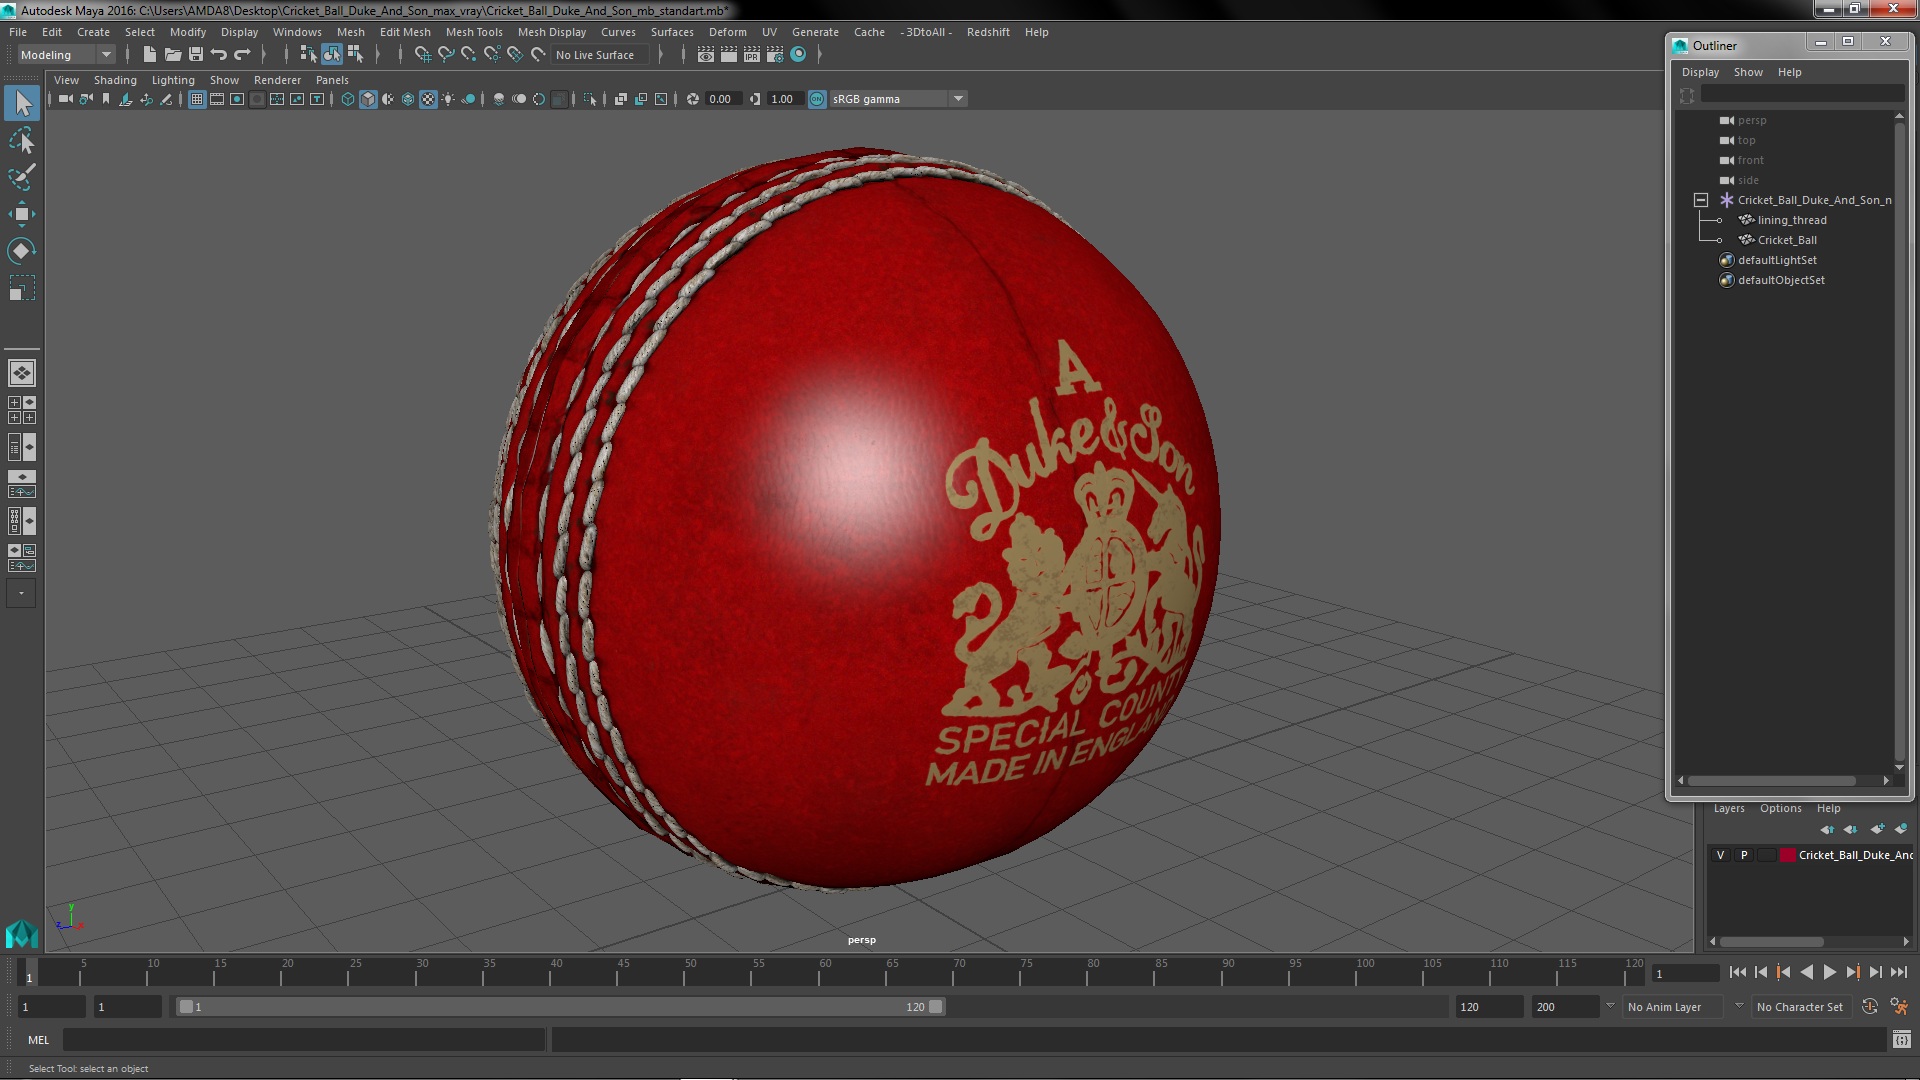Activate the Rotate tool
This screenshot has height=1080, width=1920.
click(22, 250)
